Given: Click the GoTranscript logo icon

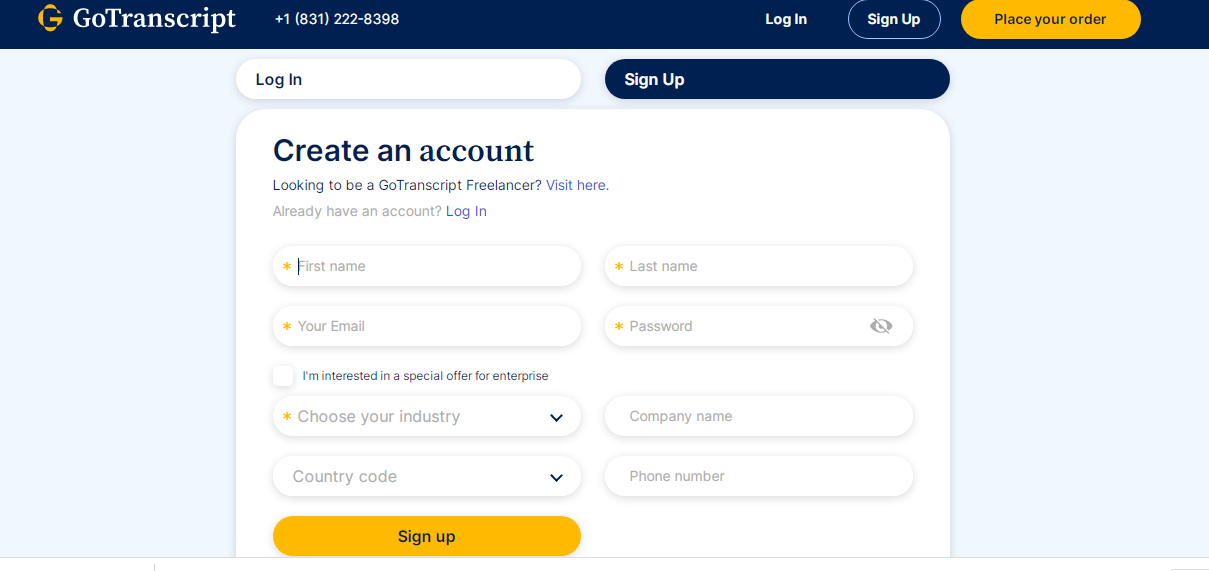Looking at the screenshot, I should pyautogui.click(x=50, y=19).
